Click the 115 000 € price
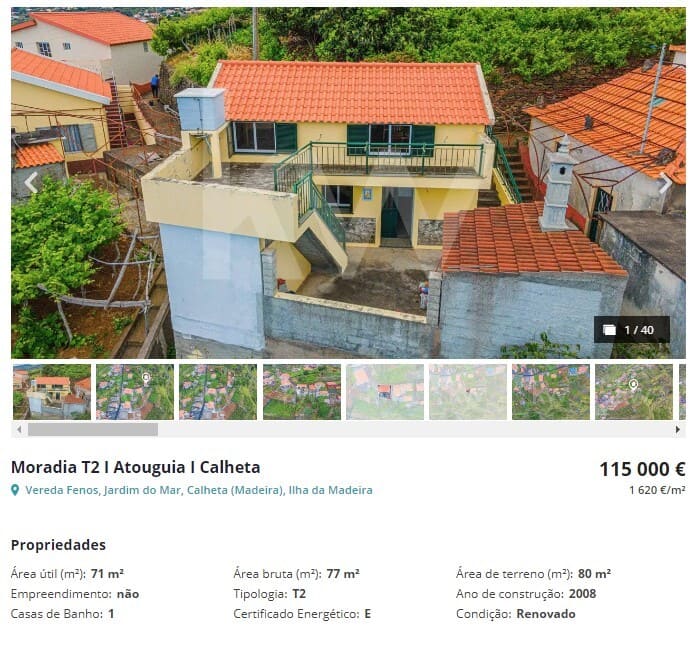 click(642, 469)
